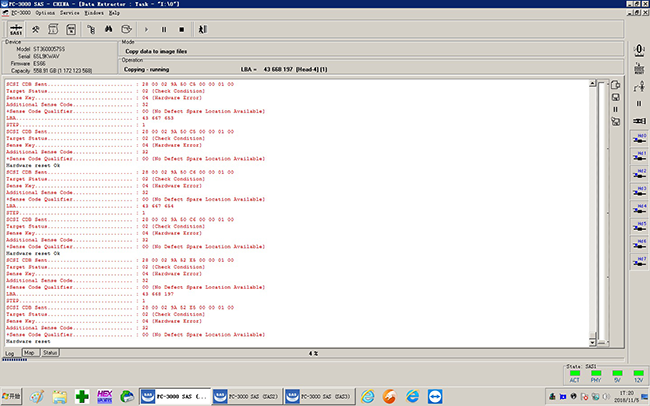Click 'Copy data to image files' mode text
Screen dimensions: 650x406
tap(156, 51)
